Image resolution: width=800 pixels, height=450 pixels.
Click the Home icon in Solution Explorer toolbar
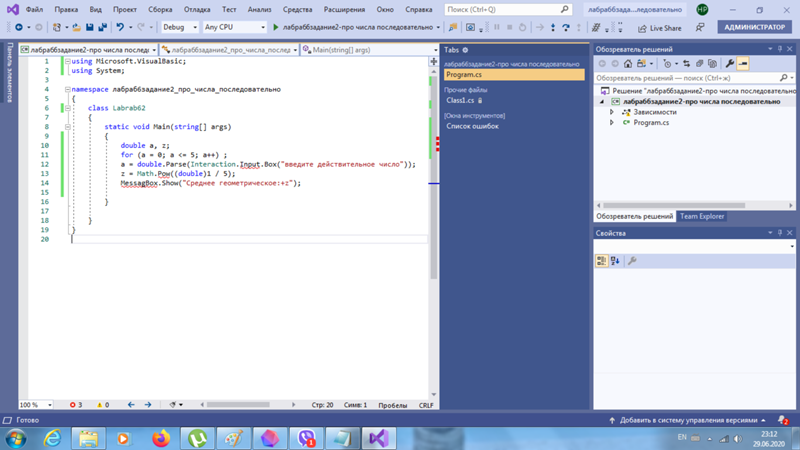tap(628, 64)
